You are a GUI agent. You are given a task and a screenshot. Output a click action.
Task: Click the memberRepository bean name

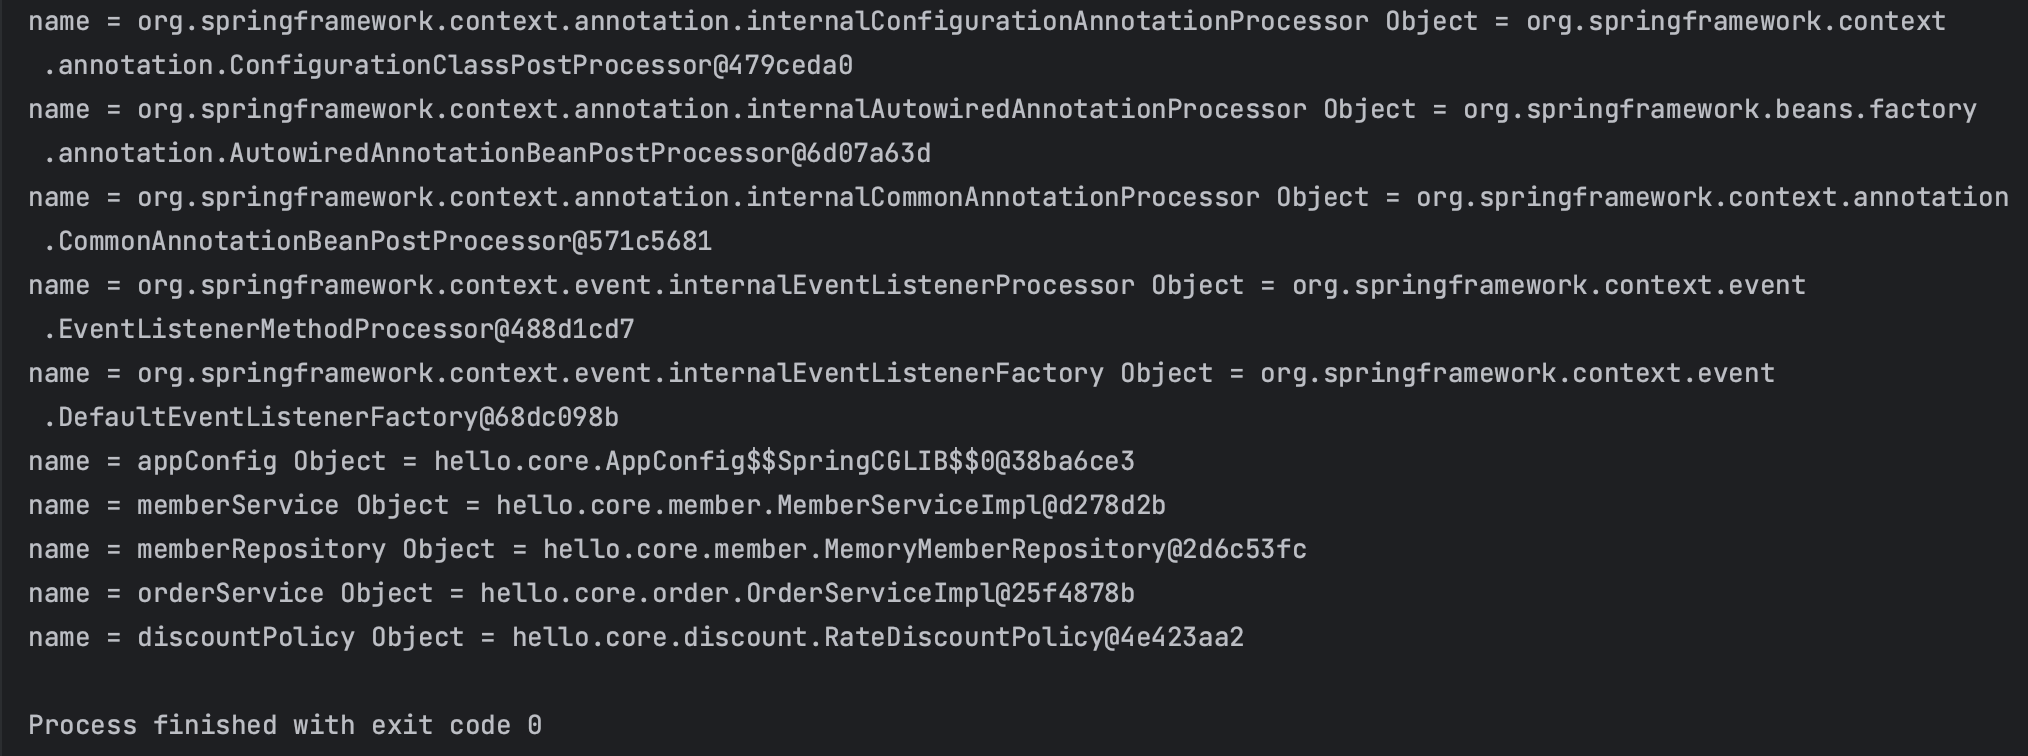pyautogui.click(x=261, y=549)
